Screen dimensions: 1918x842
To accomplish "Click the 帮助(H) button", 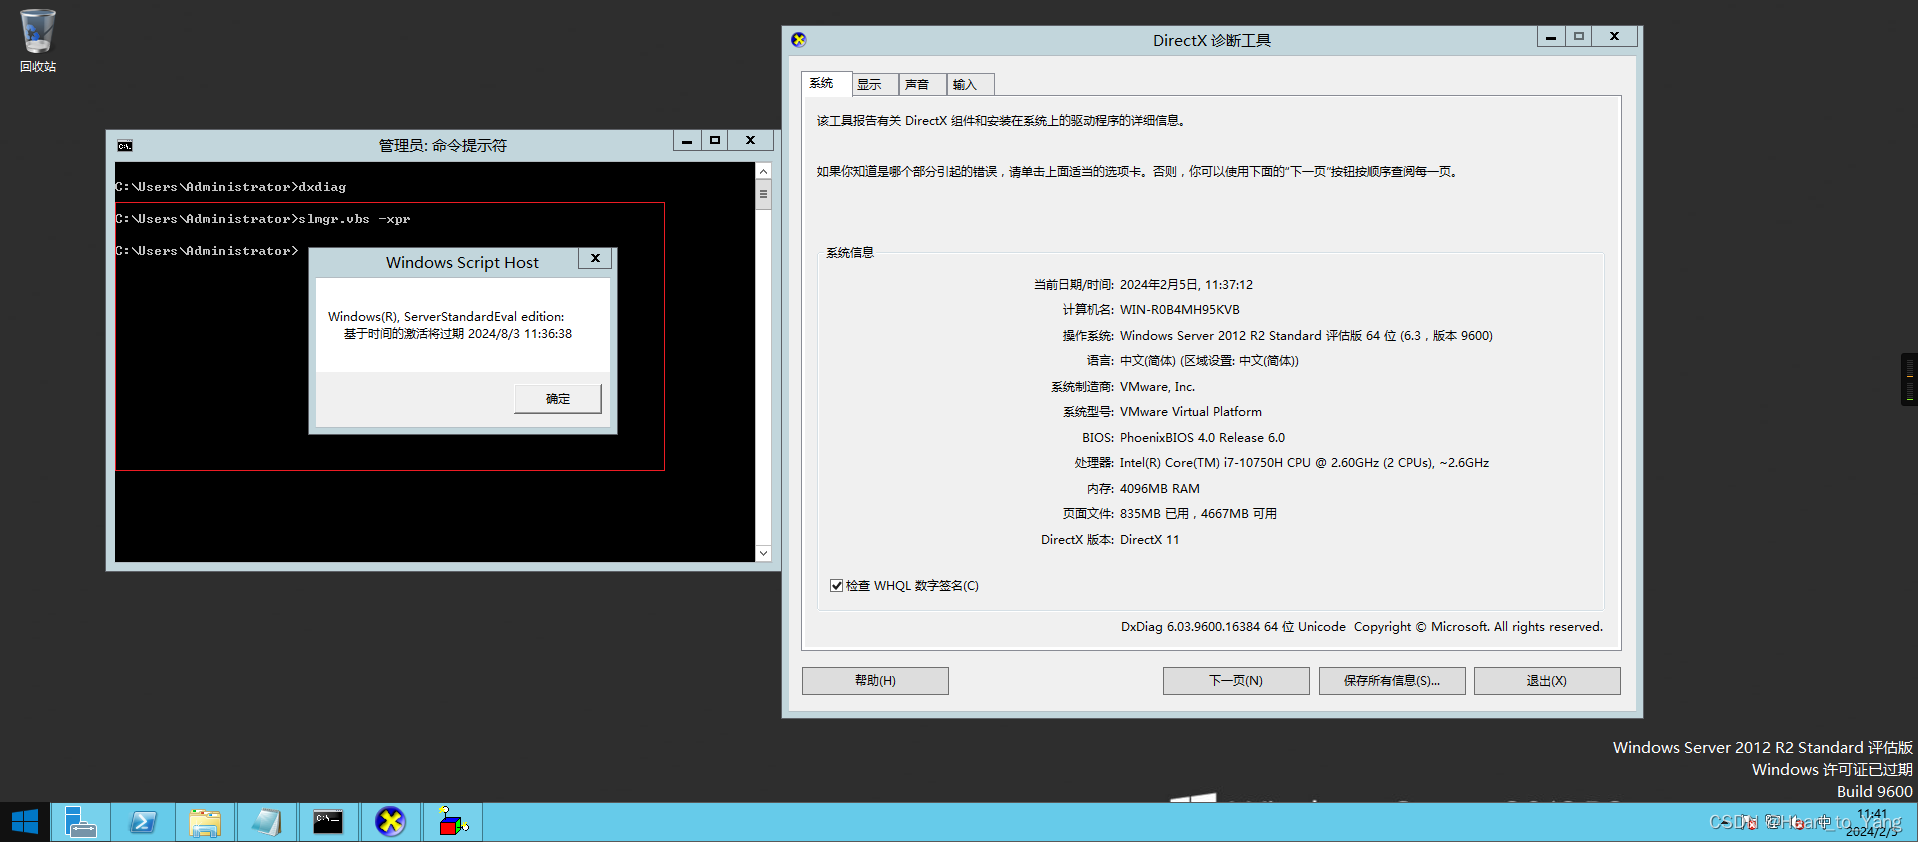I will tap(875, 681).
